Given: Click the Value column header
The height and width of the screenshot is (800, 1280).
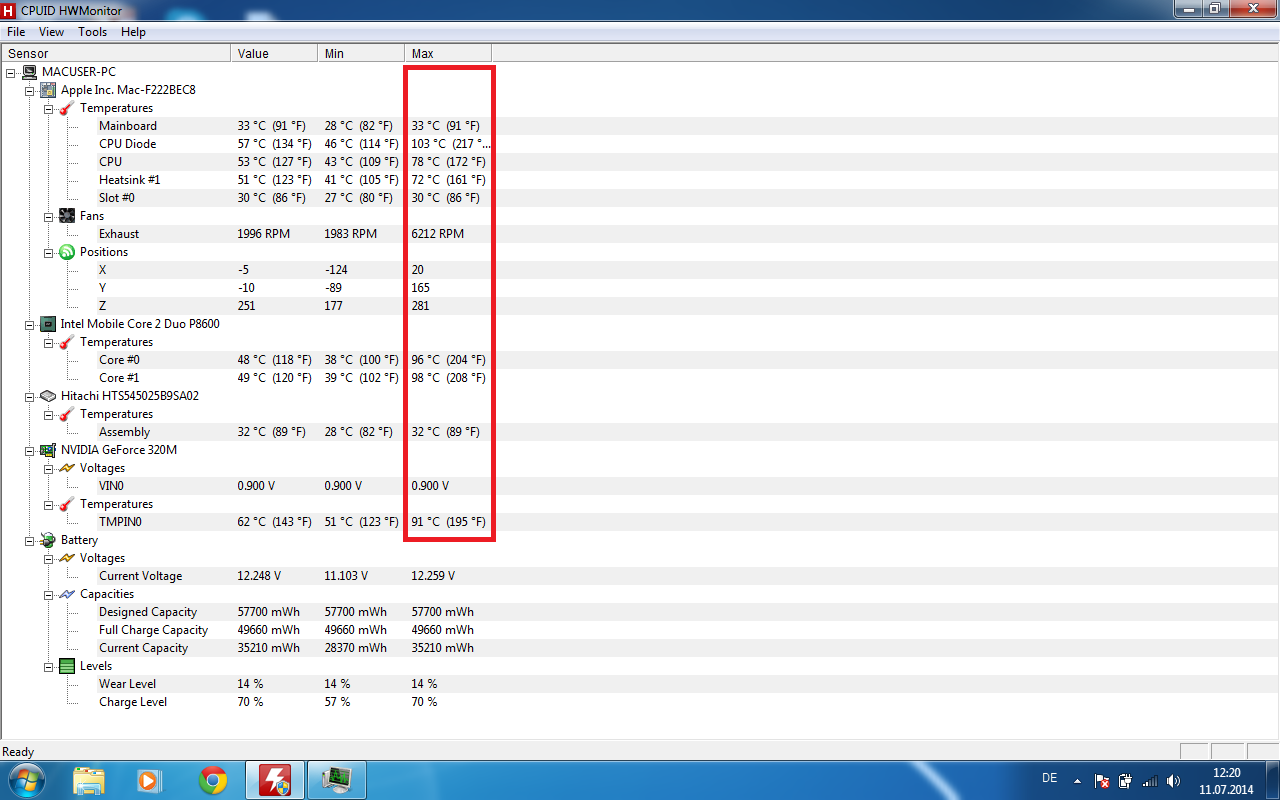Looking at the screenshot, I should click(x=275, y=53).
